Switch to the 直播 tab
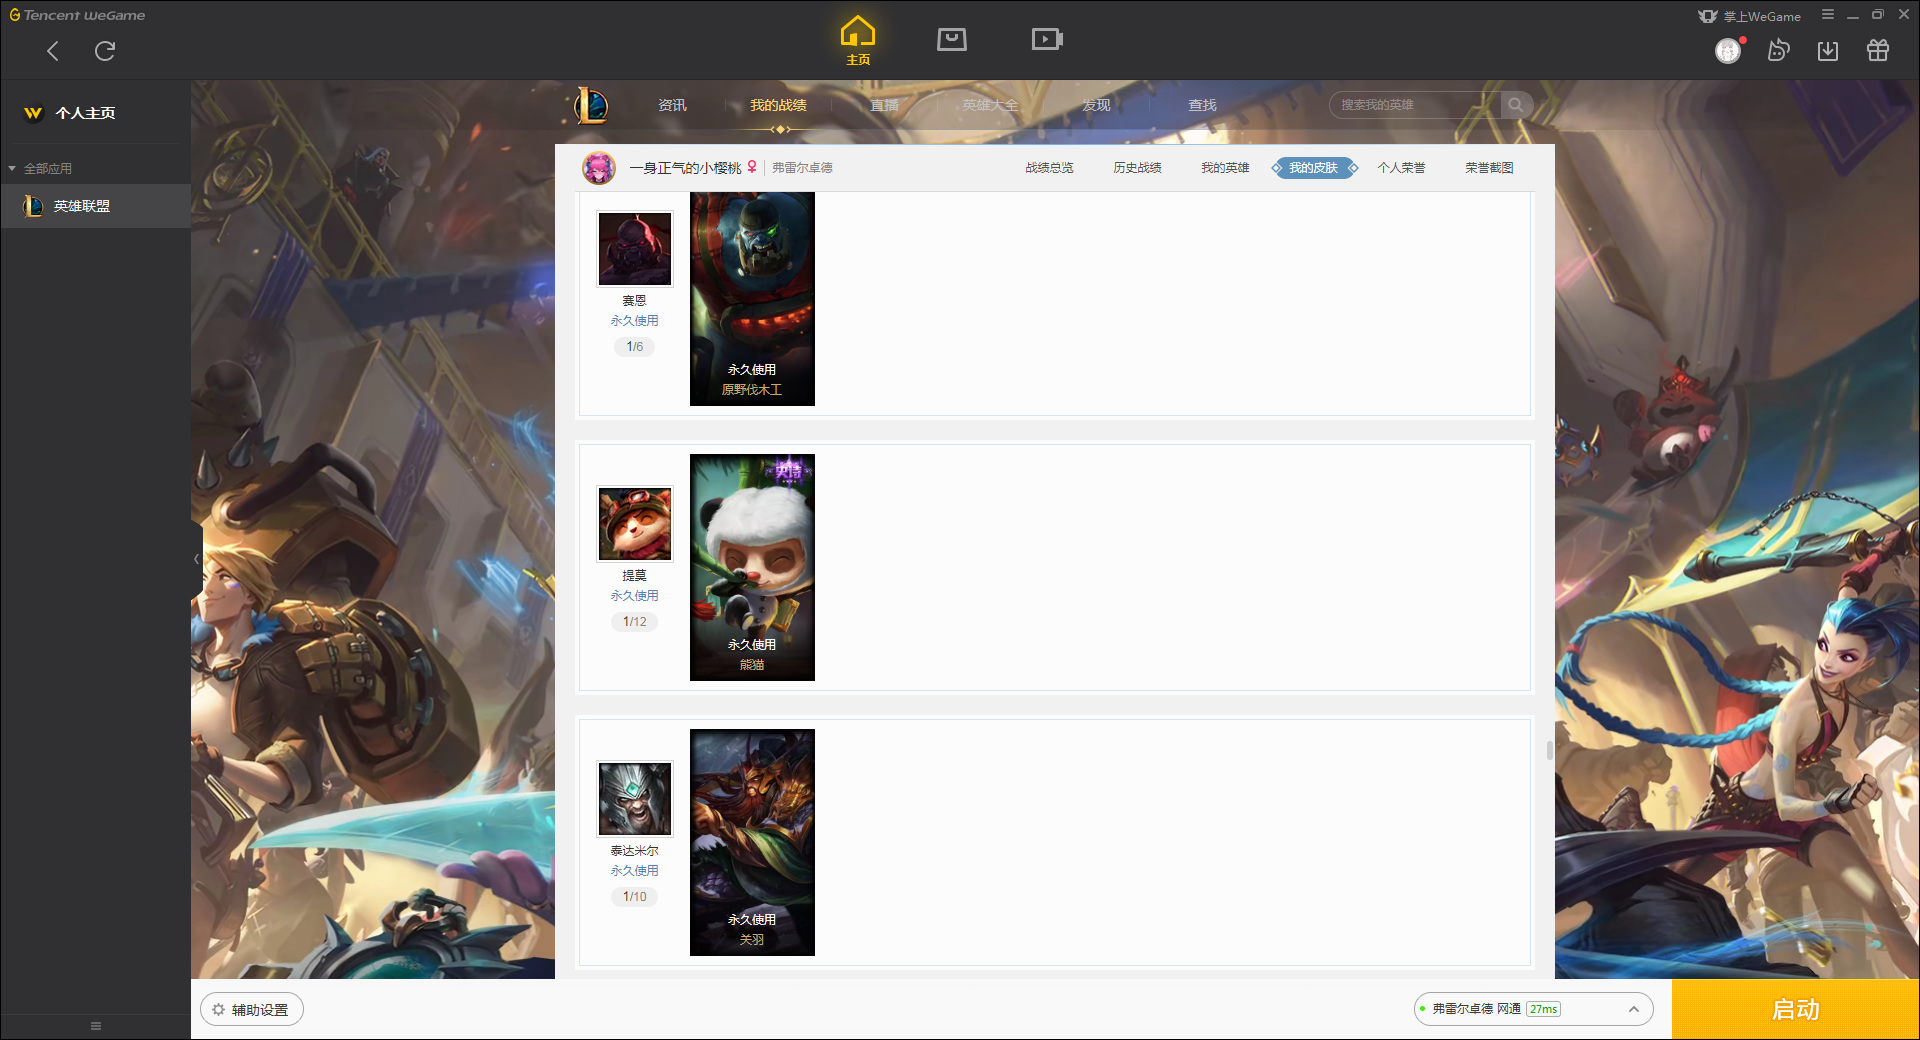Viewport: 1920px width, 1040px height. tap(884, 105)
